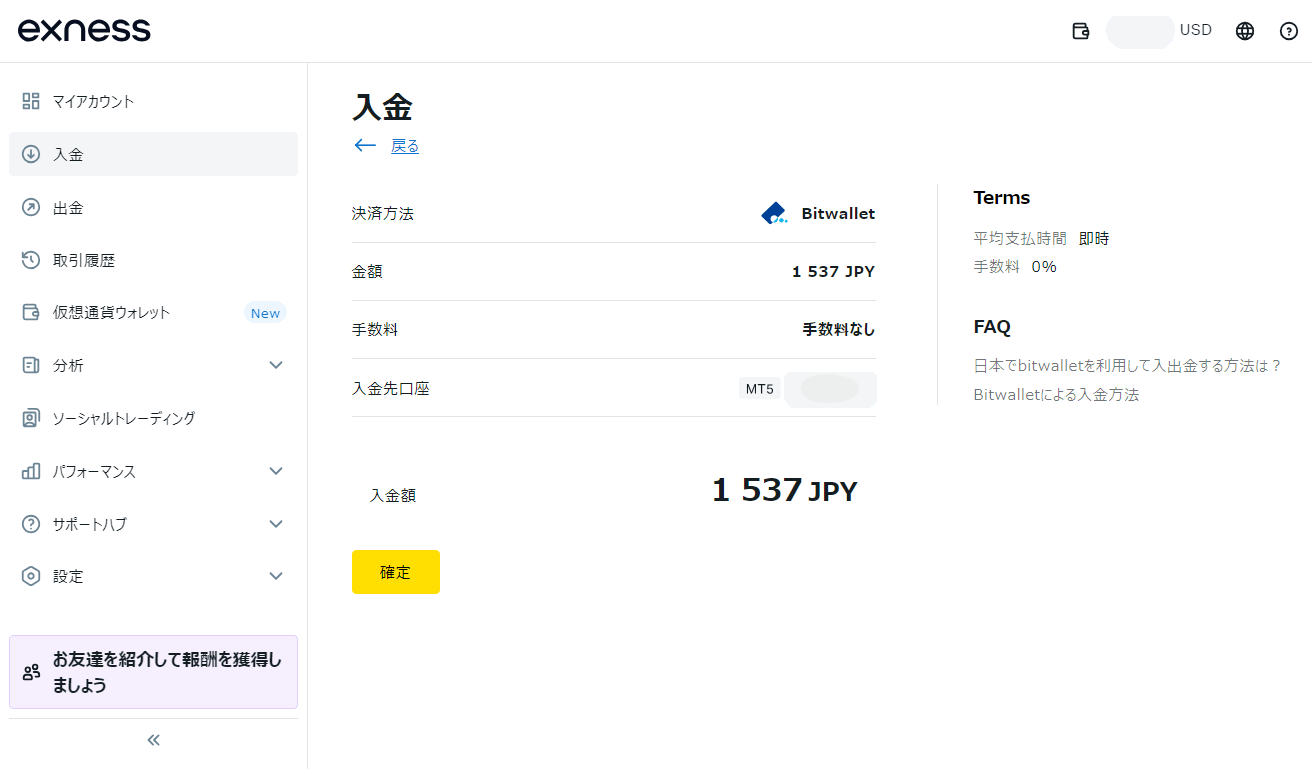Click the 入金先口座 label
1312x769 pixels.
[391, 388]
